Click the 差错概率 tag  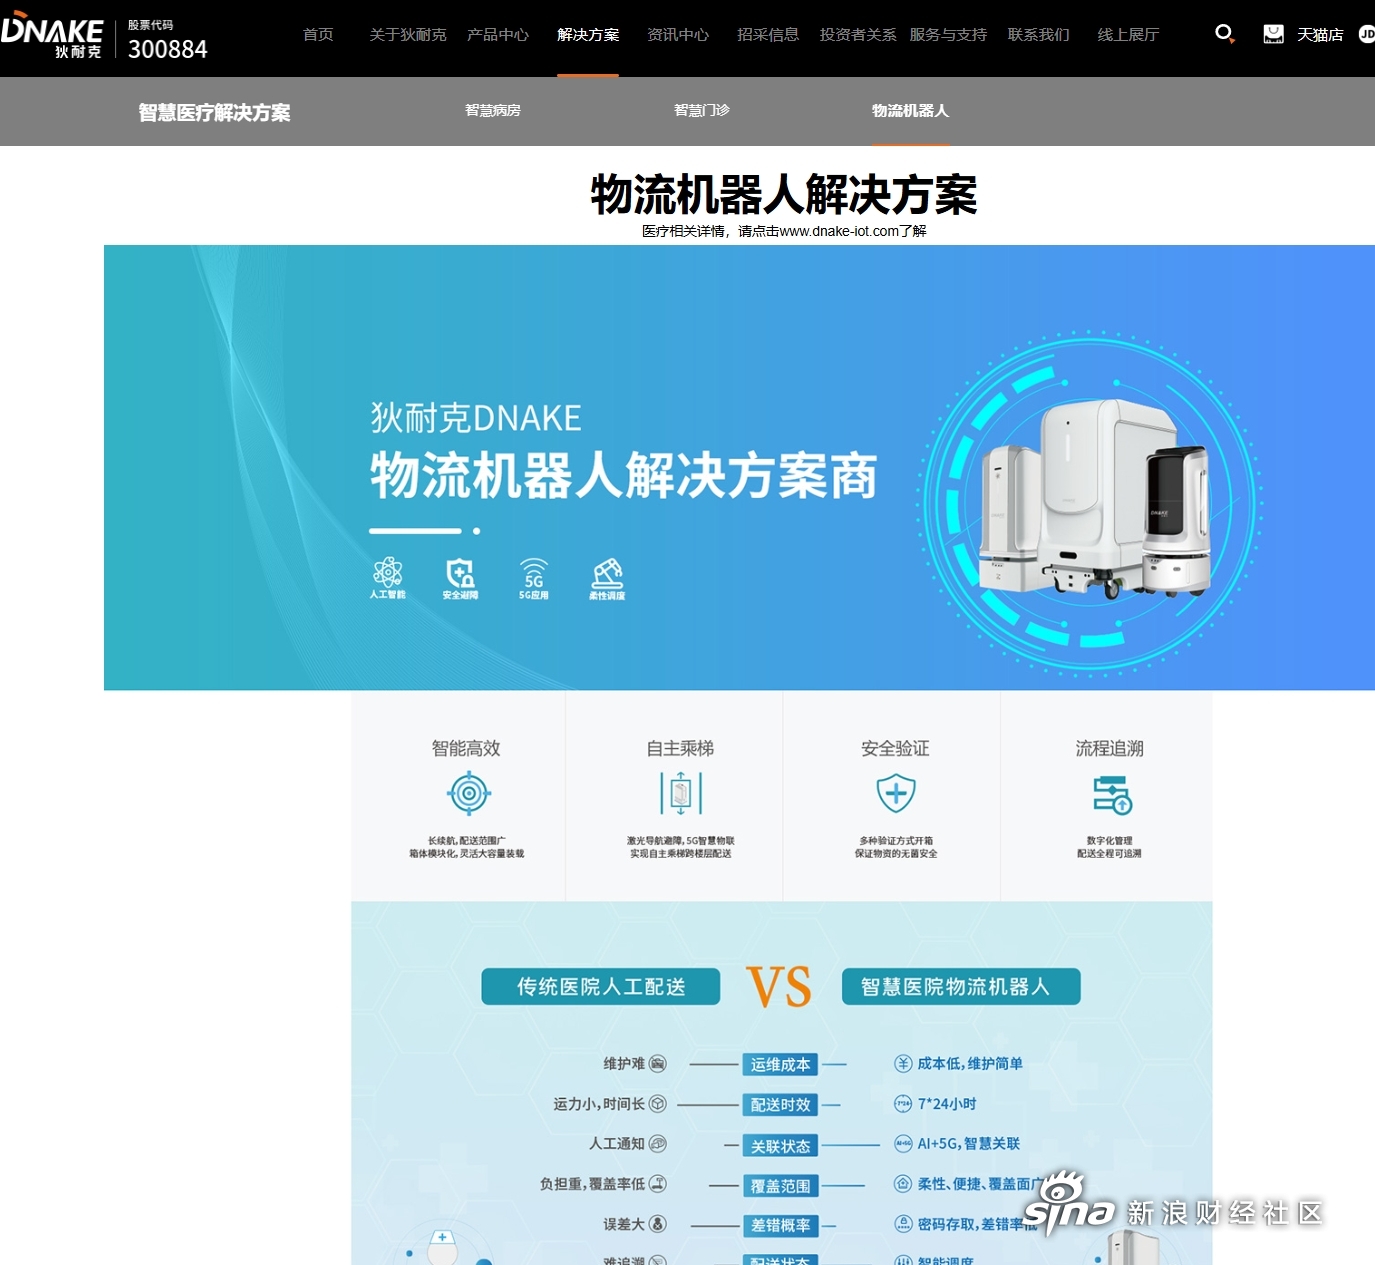click(780, 1225)
